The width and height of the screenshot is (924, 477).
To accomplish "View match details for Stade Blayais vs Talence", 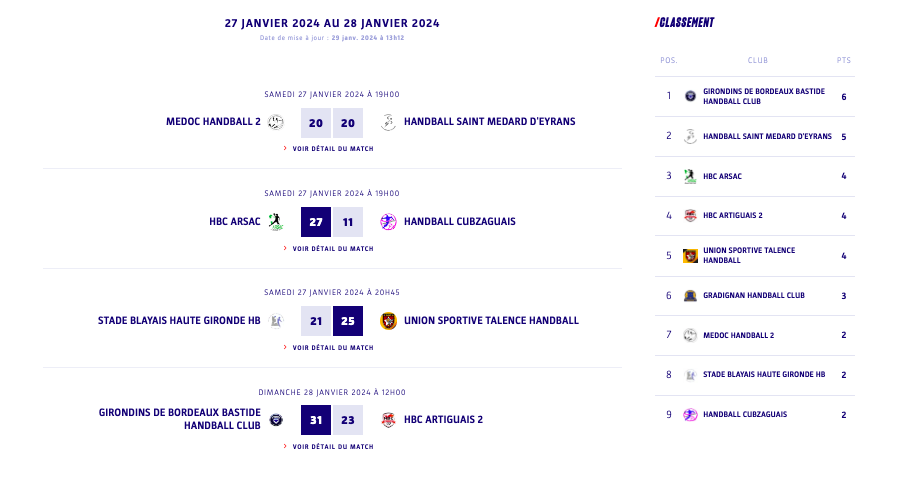I will (x=333, y=348).
